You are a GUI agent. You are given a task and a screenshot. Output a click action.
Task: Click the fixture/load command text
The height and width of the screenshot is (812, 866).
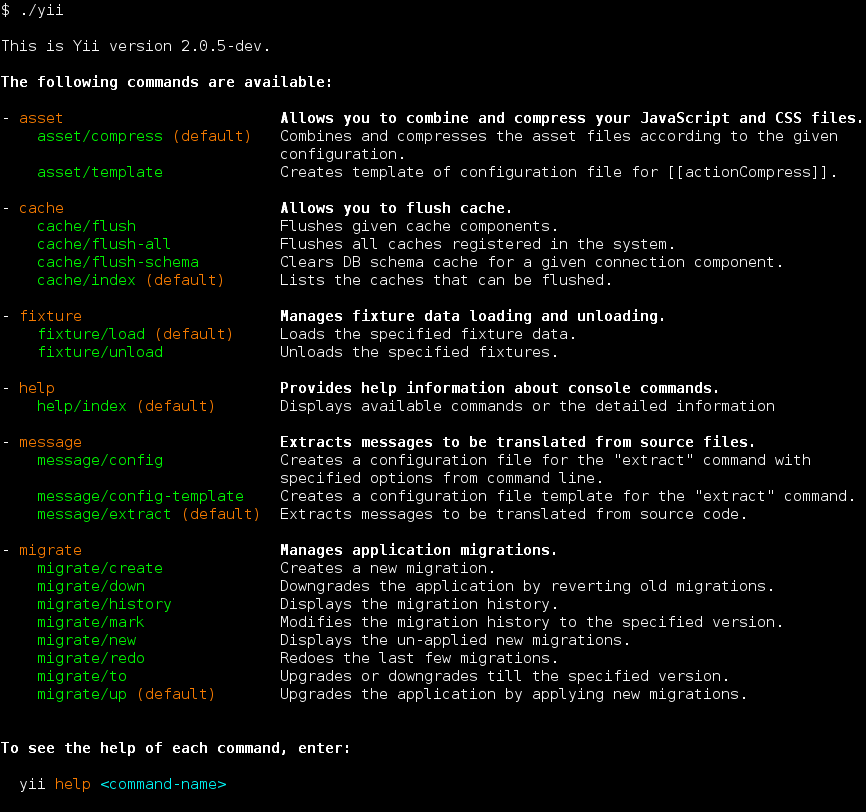pyautogui.click(x=91, y=334)
